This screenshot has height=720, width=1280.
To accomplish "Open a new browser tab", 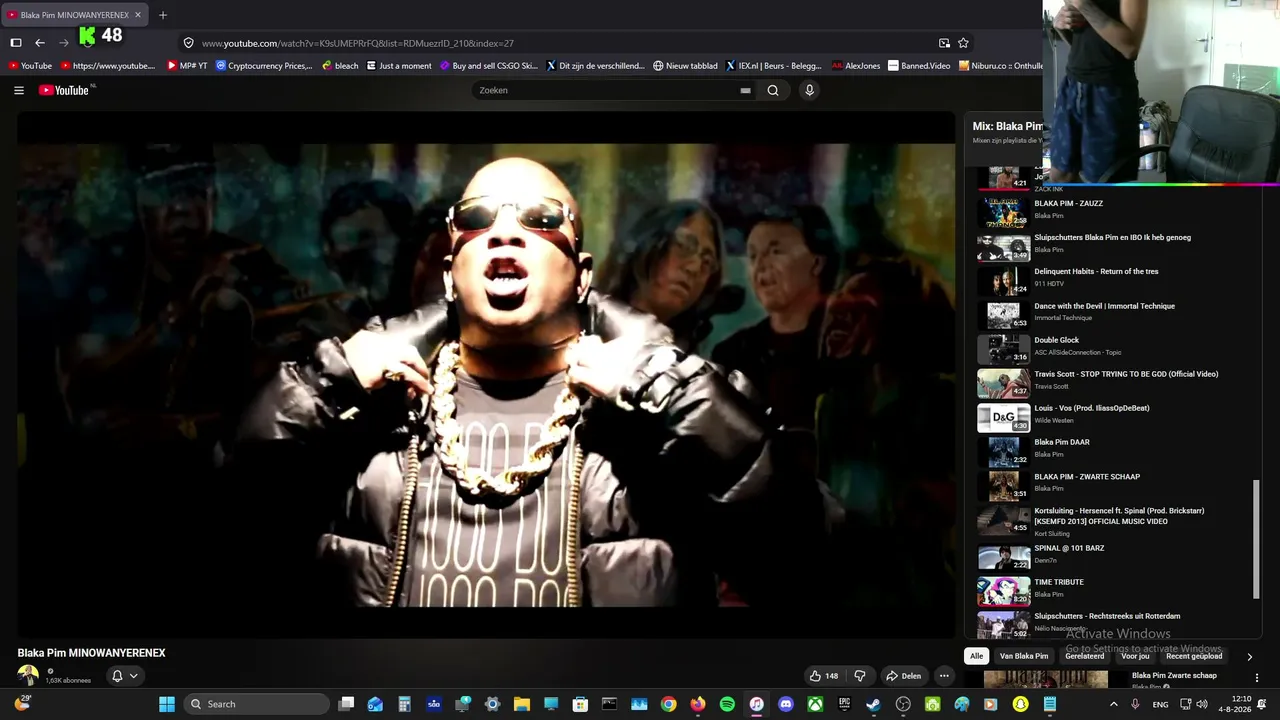I will [163, 15].
